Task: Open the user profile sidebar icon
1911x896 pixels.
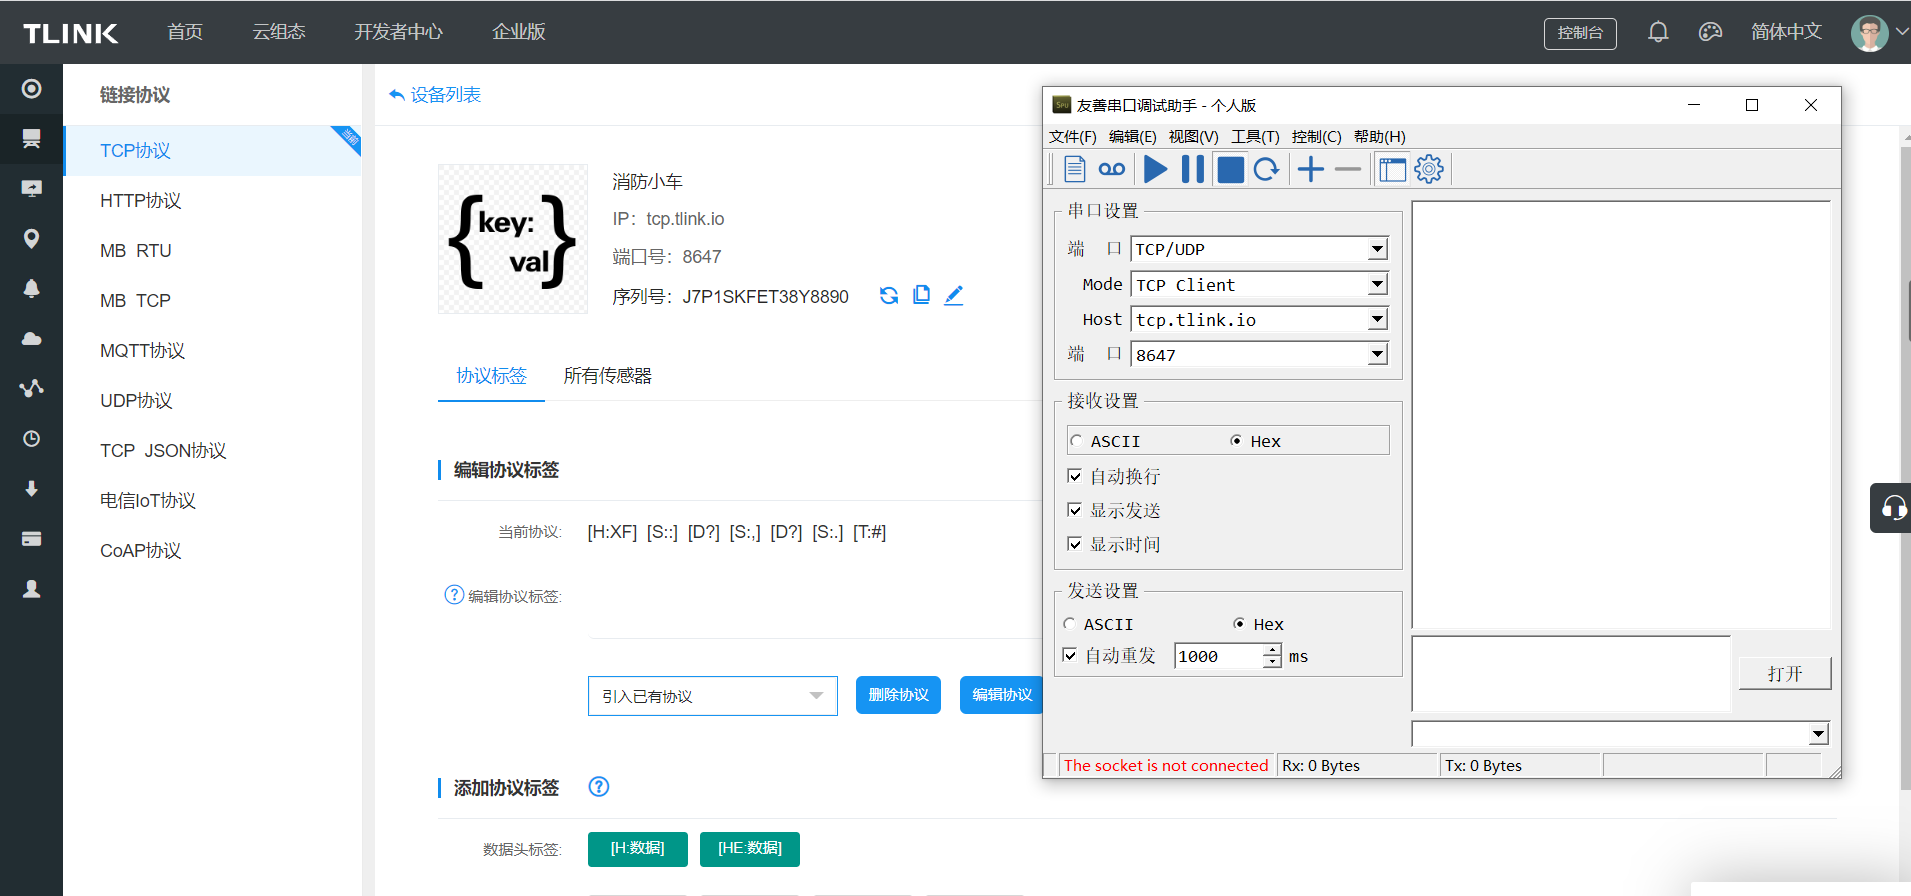Action: (x=32, y=588)
